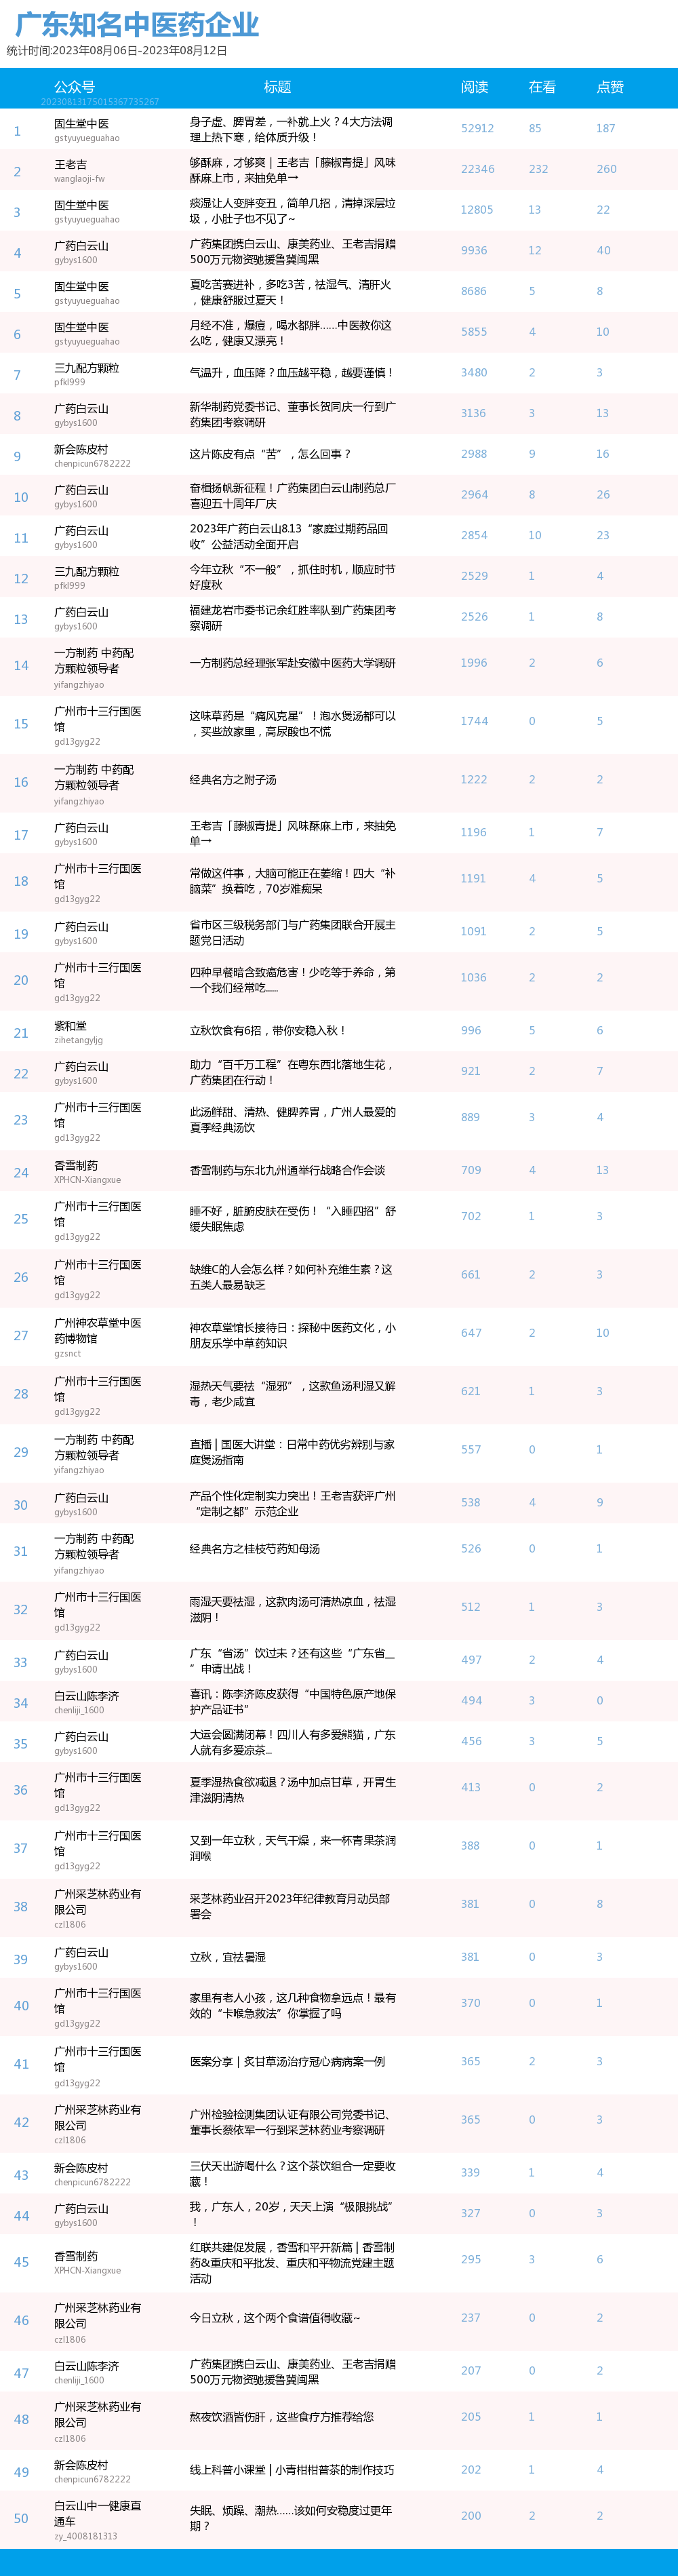Open article 缺维C的人会怎么样

[x=290, y=1277]
